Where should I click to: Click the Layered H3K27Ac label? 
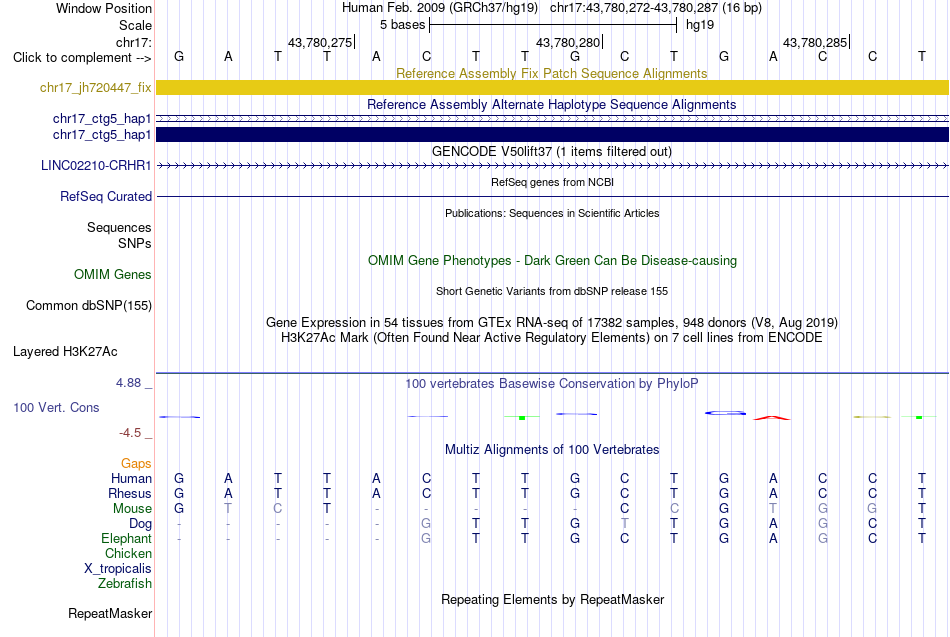[65, 352]
